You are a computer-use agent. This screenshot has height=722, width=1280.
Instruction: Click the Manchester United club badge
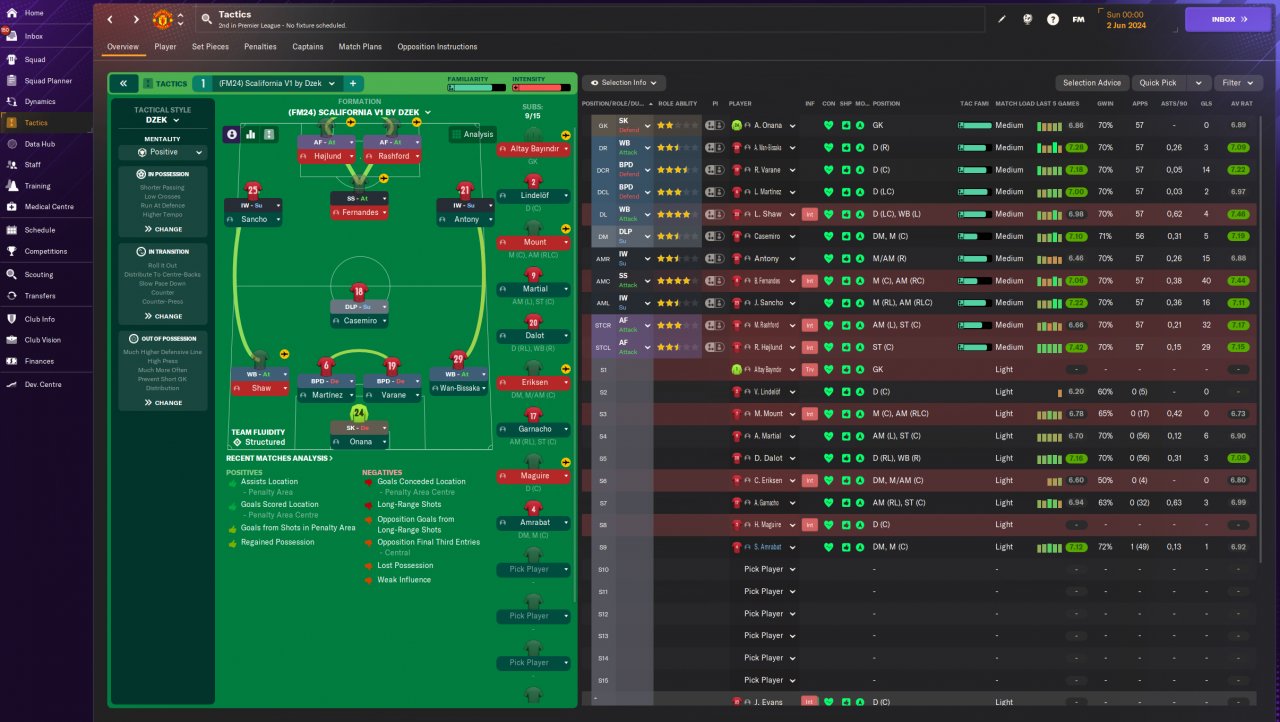click(x=163, y=19)
